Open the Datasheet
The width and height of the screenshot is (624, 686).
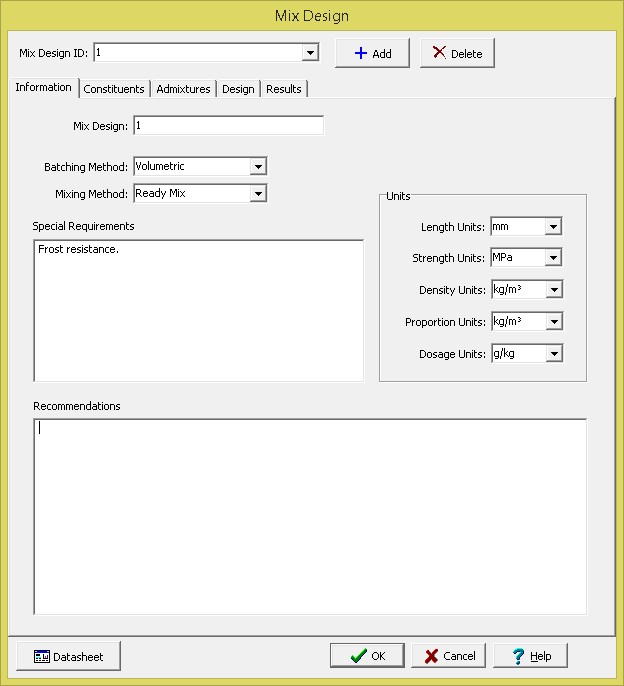coord(68,656)
